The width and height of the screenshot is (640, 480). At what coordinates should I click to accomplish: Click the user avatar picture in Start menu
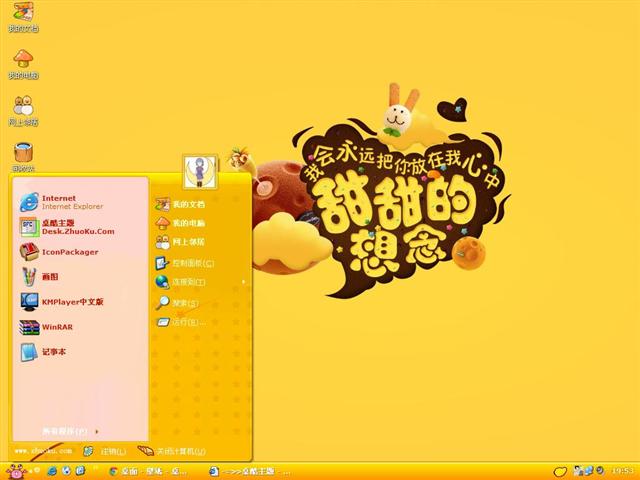(x=200, y=172)
